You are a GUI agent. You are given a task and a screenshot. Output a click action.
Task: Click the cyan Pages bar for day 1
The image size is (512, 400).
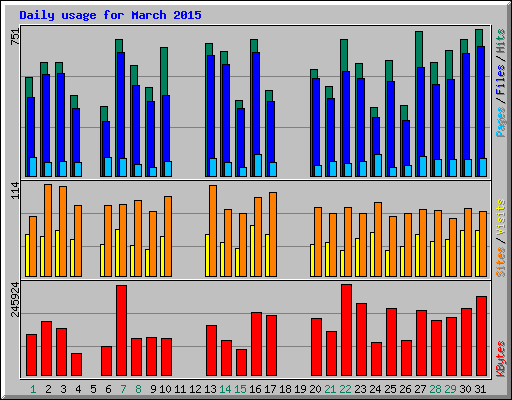(33, 167)
